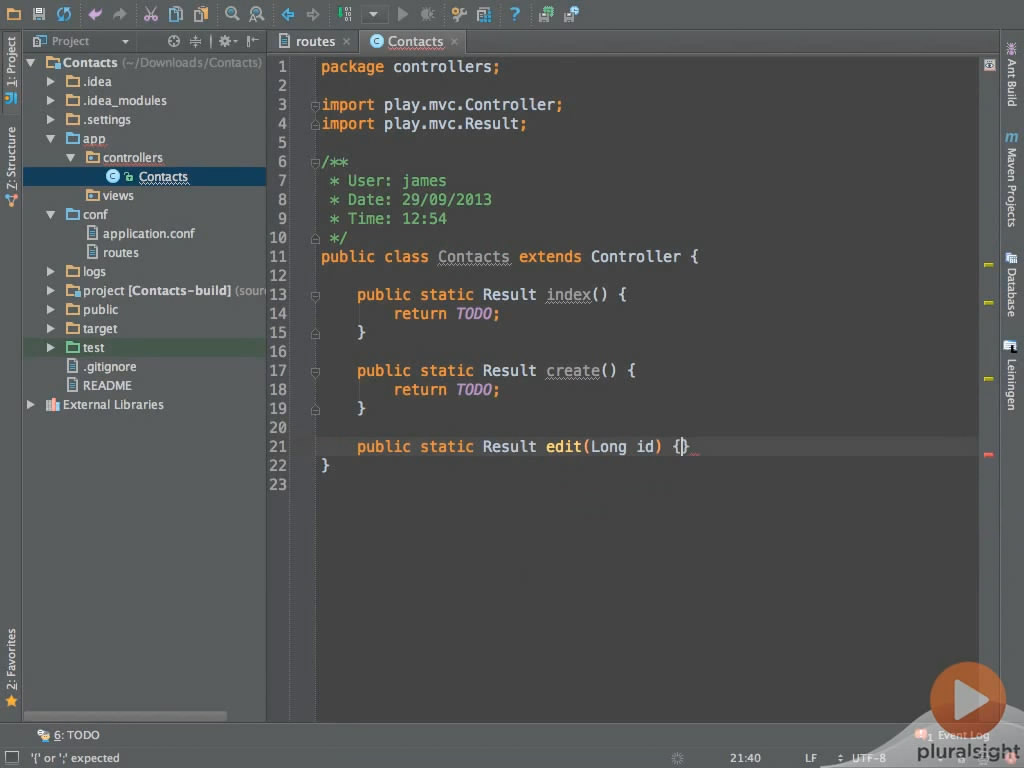Screen dimensions: 1024x768
Task: Click the Undo arrow icon
Action: 95,14
